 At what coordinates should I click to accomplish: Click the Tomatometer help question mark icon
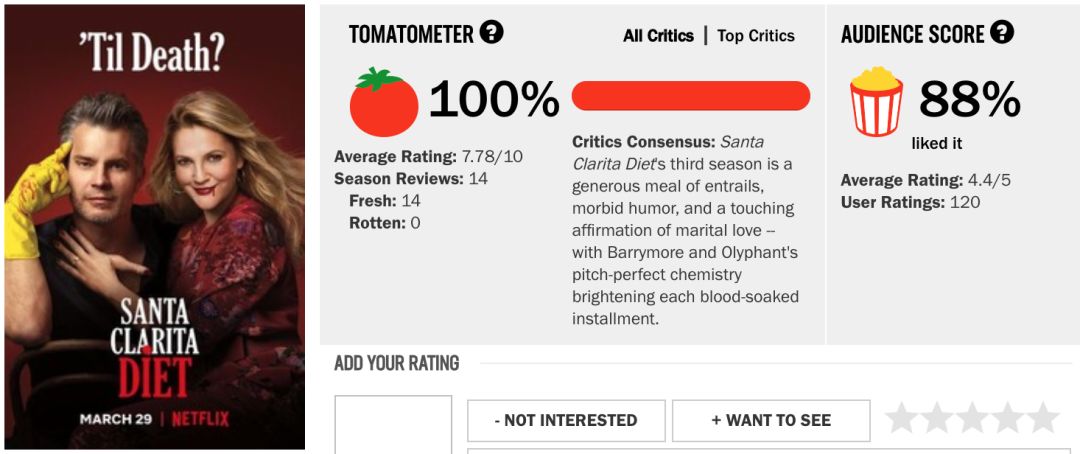point(491,33)
